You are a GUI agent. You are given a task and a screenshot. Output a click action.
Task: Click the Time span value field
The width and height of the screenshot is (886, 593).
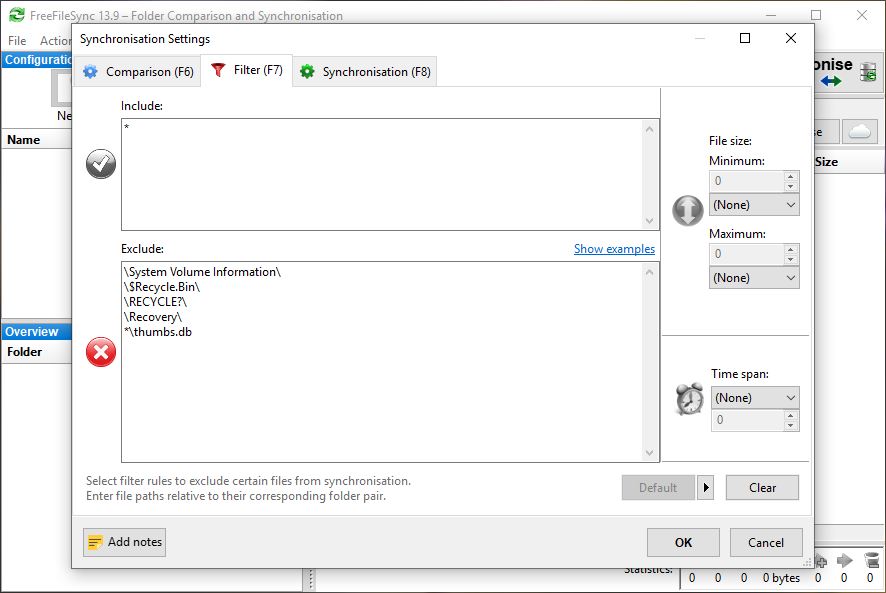point(748,420)
